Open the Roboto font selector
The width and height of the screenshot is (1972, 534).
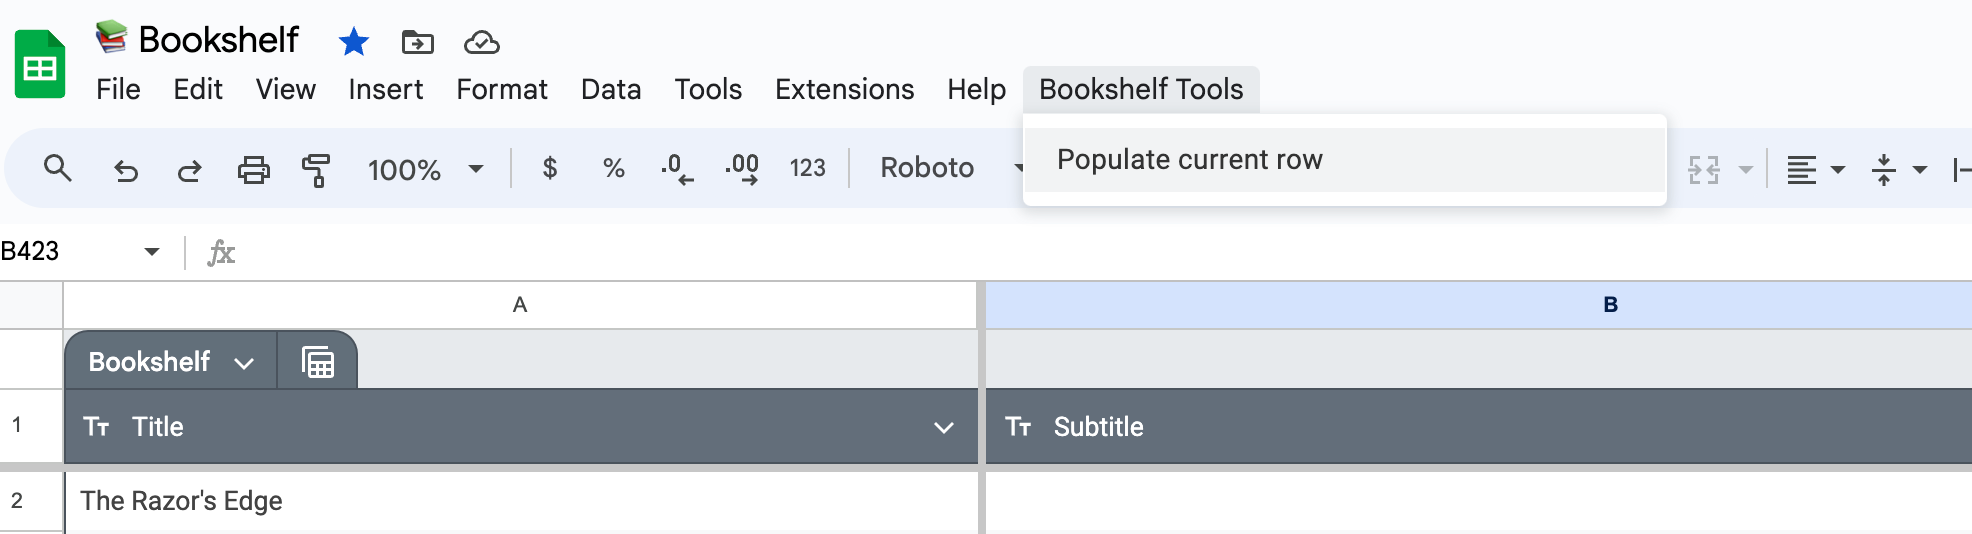[x=927, y=168]
